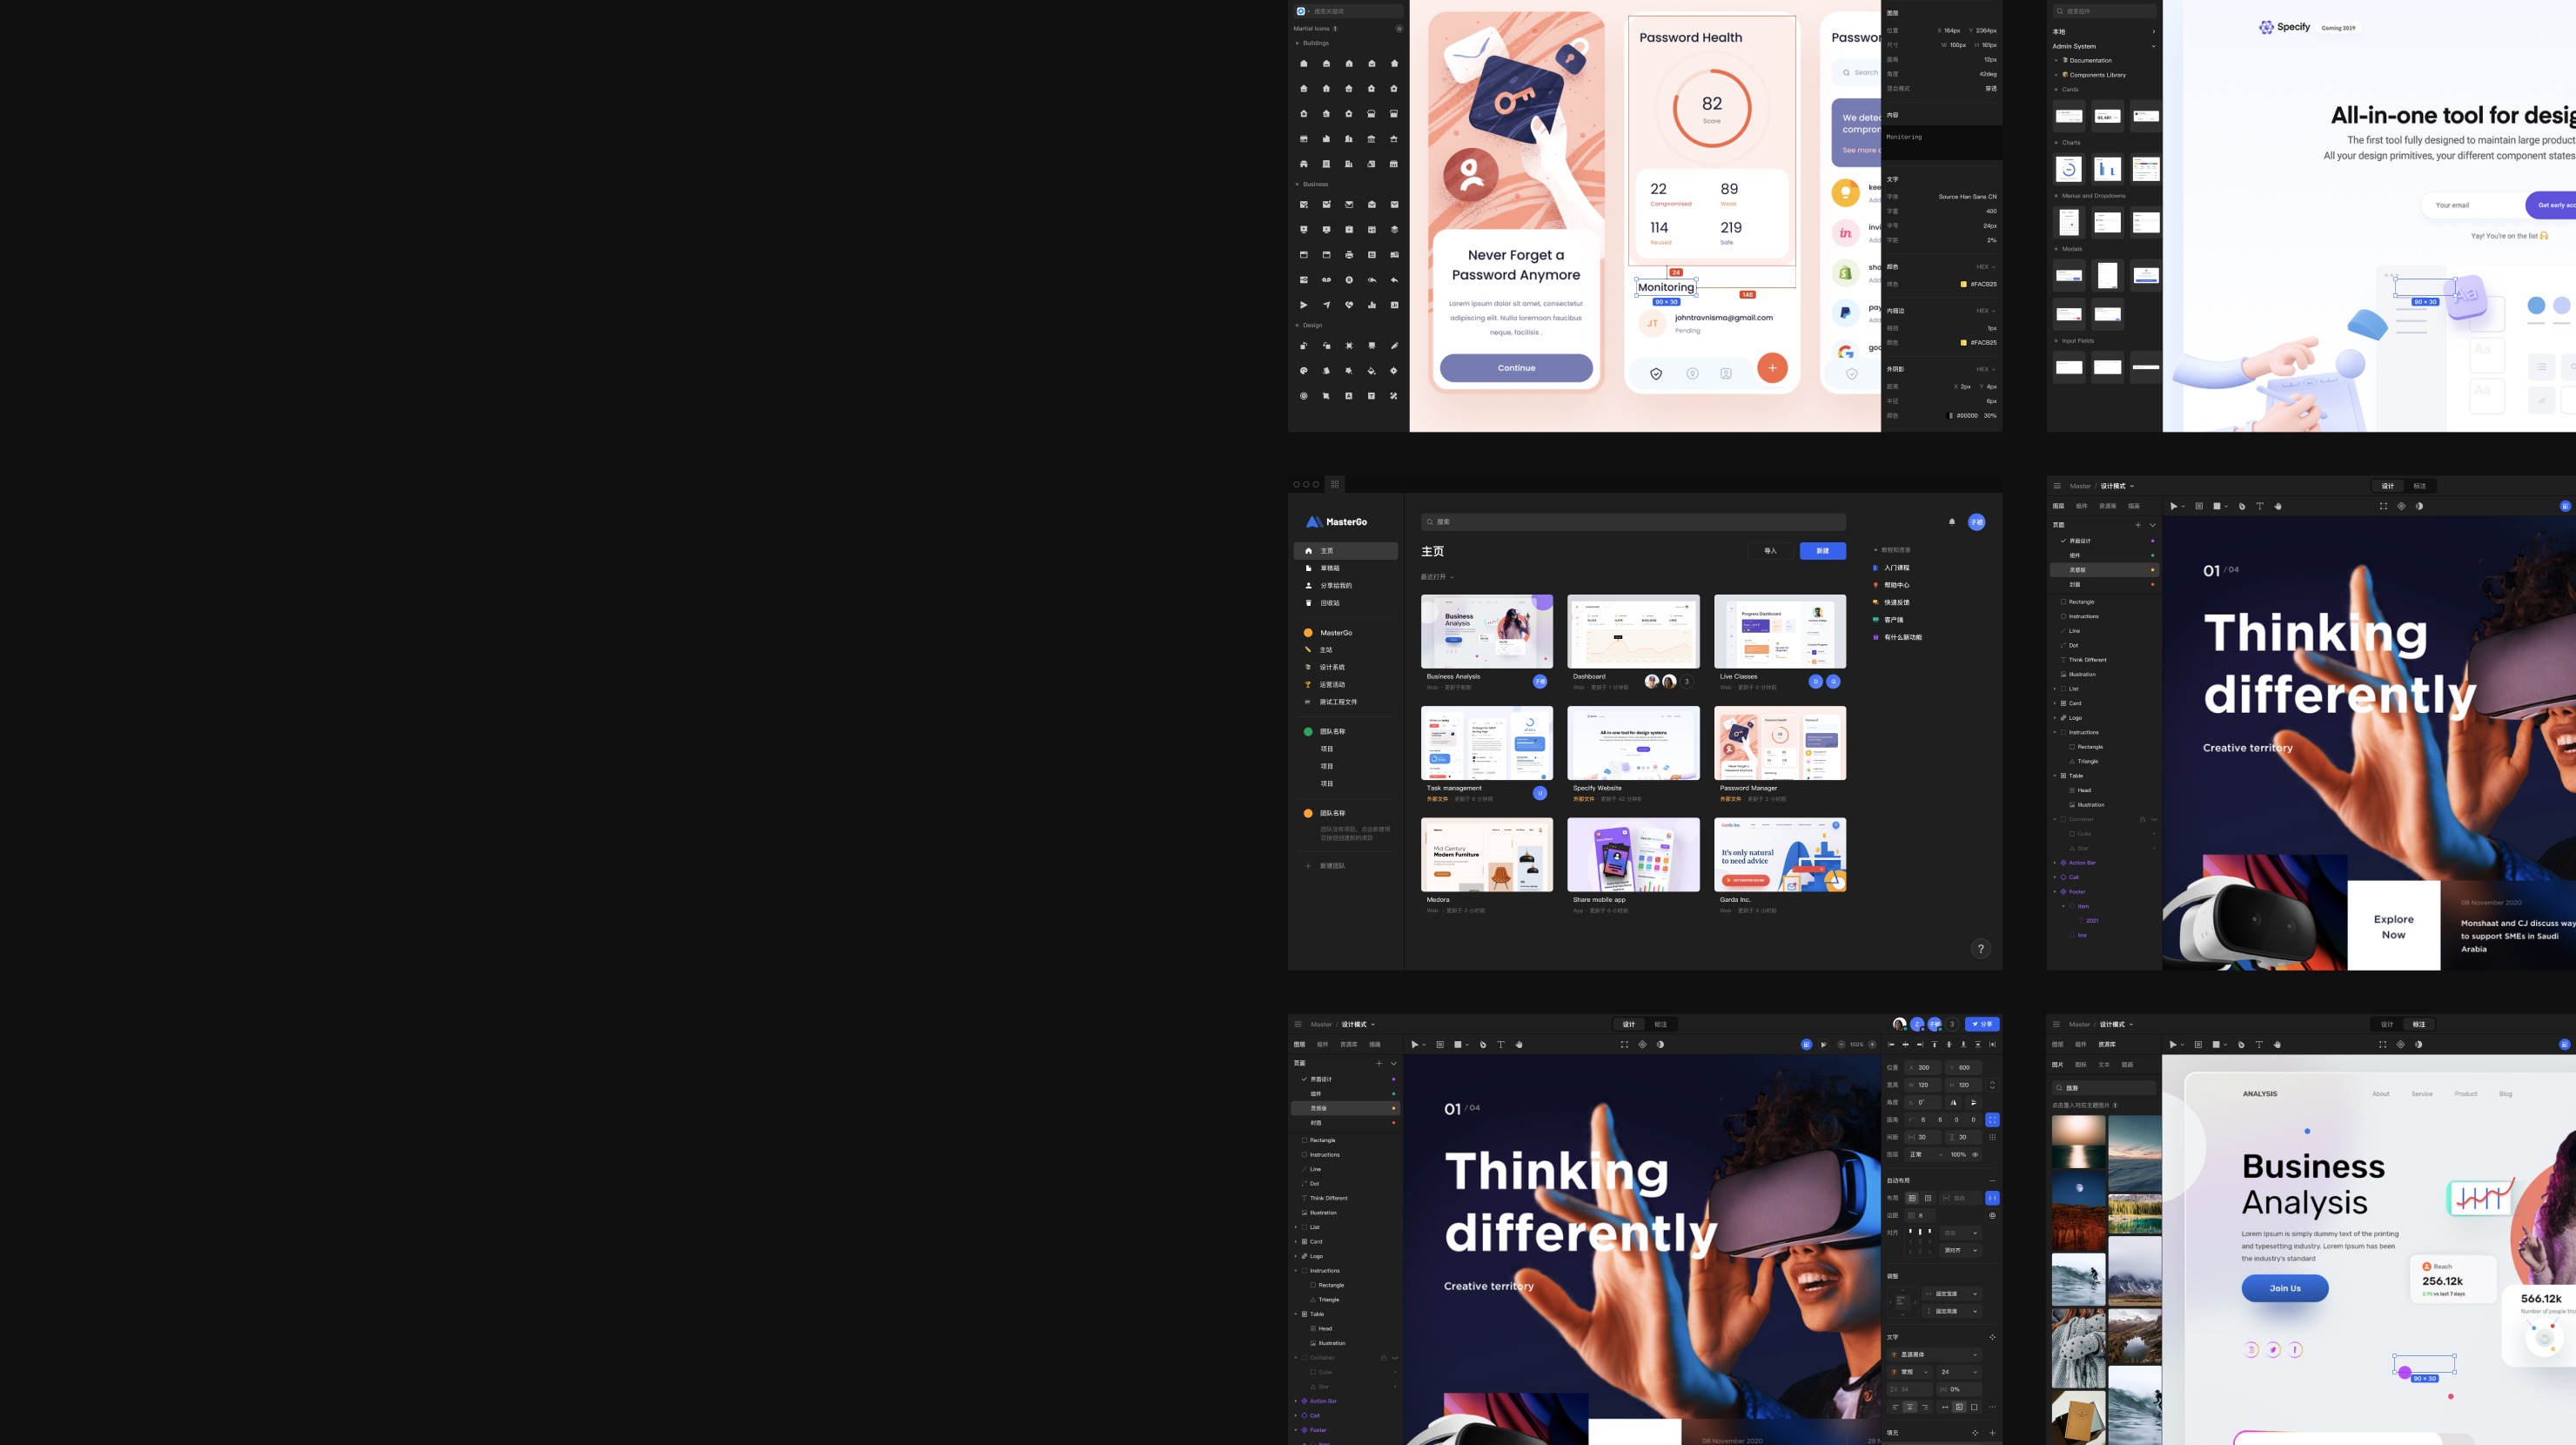Activate the Hand tool in editor with 分享 button

coord(1519,1044)
